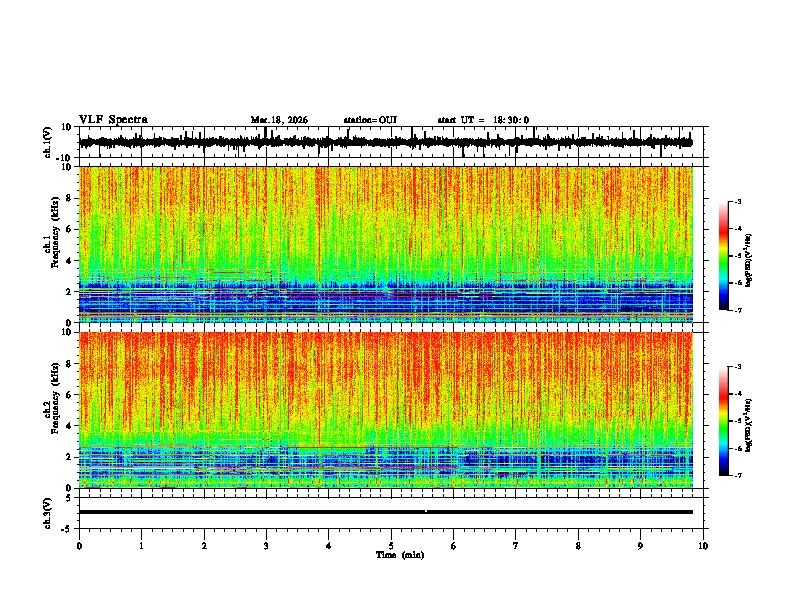The height and width of the screenshot is (612, 792).
Task: Click ch.2 spectrogram frequency tick "6"
Action: [69, 395]
